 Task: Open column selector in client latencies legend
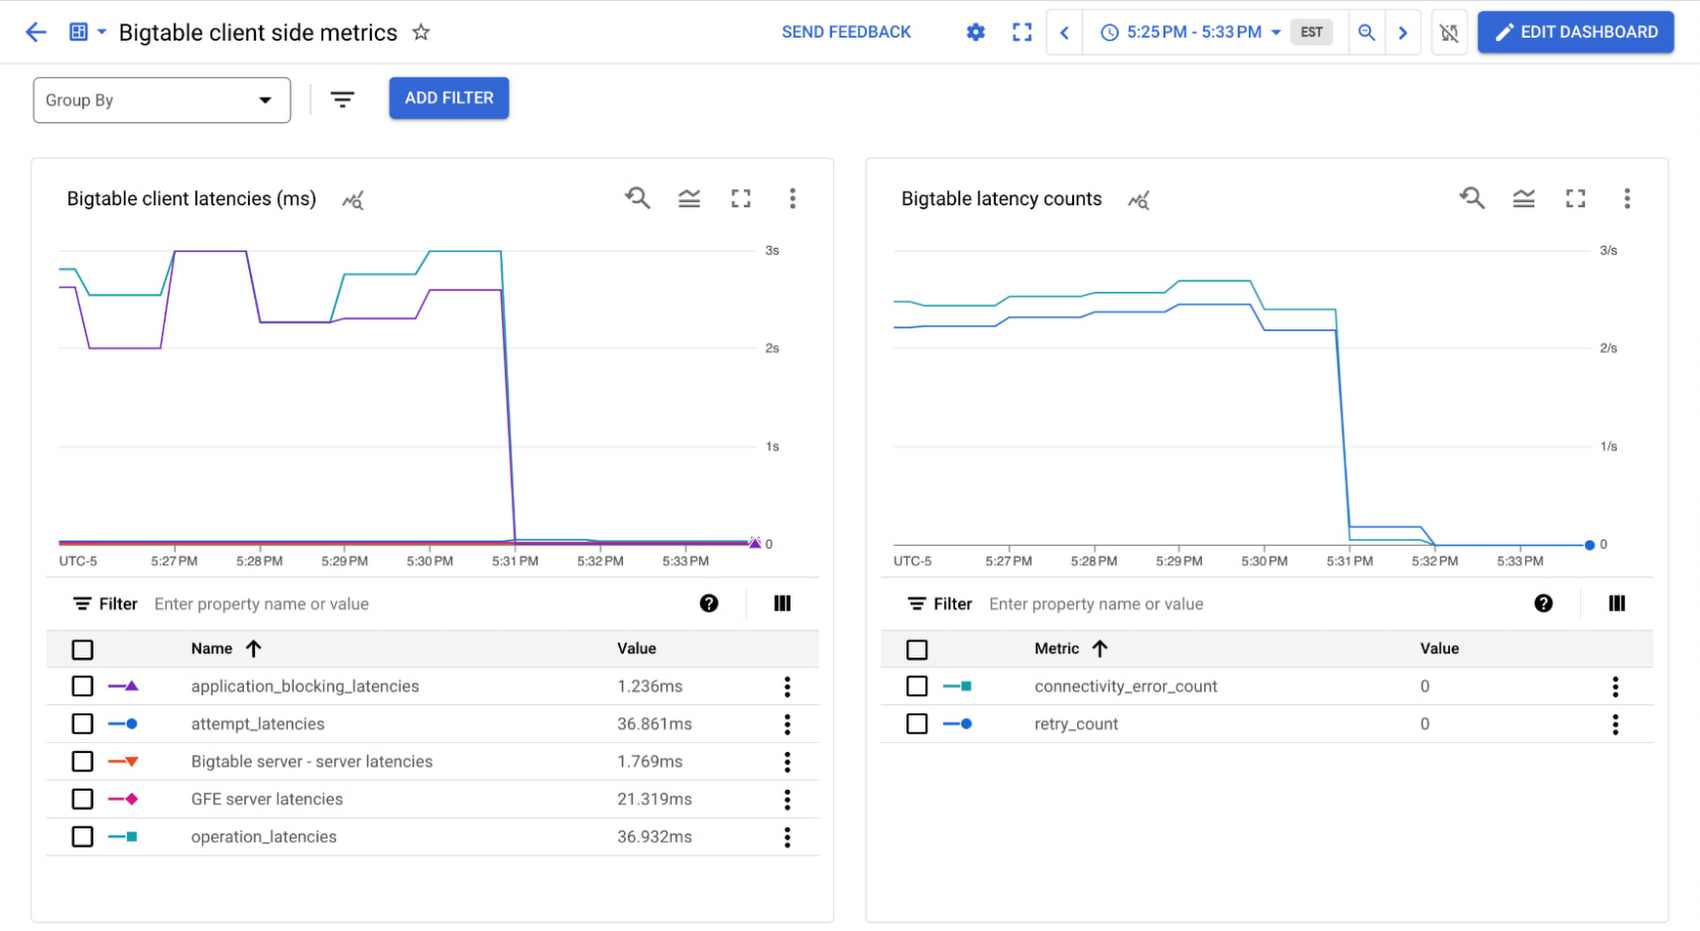782,603
